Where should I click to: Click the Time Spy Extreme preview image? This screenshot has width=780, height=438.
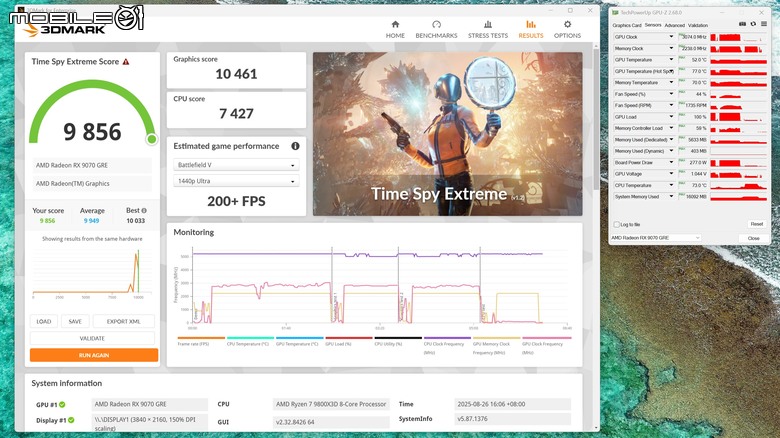tap(447, 134)
